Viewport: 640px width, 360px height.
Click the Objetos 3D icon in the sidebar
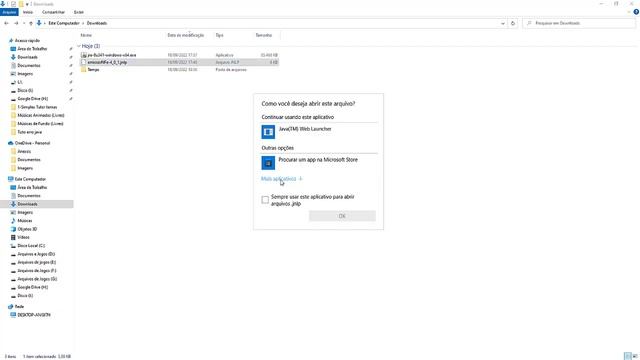[x=13, y=229]
